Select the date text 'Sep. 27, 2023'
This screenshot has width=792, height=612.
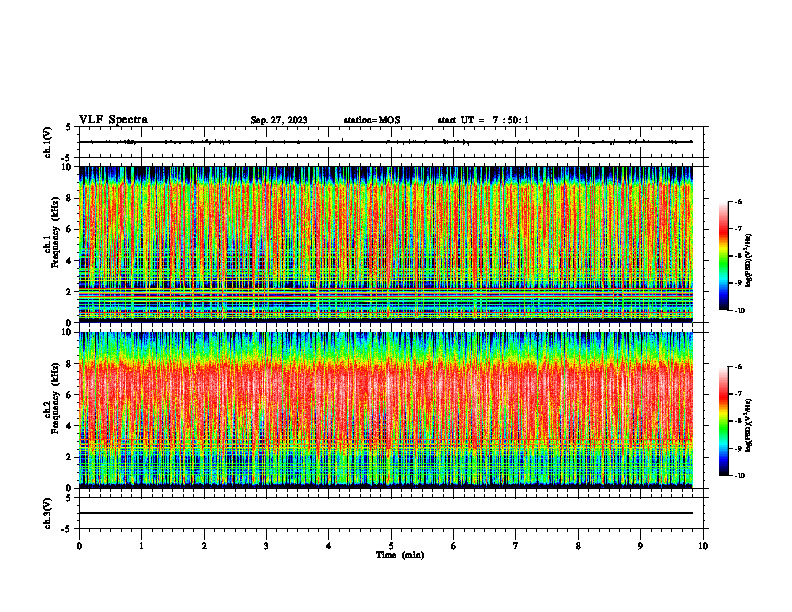click(x=279, y=120)
